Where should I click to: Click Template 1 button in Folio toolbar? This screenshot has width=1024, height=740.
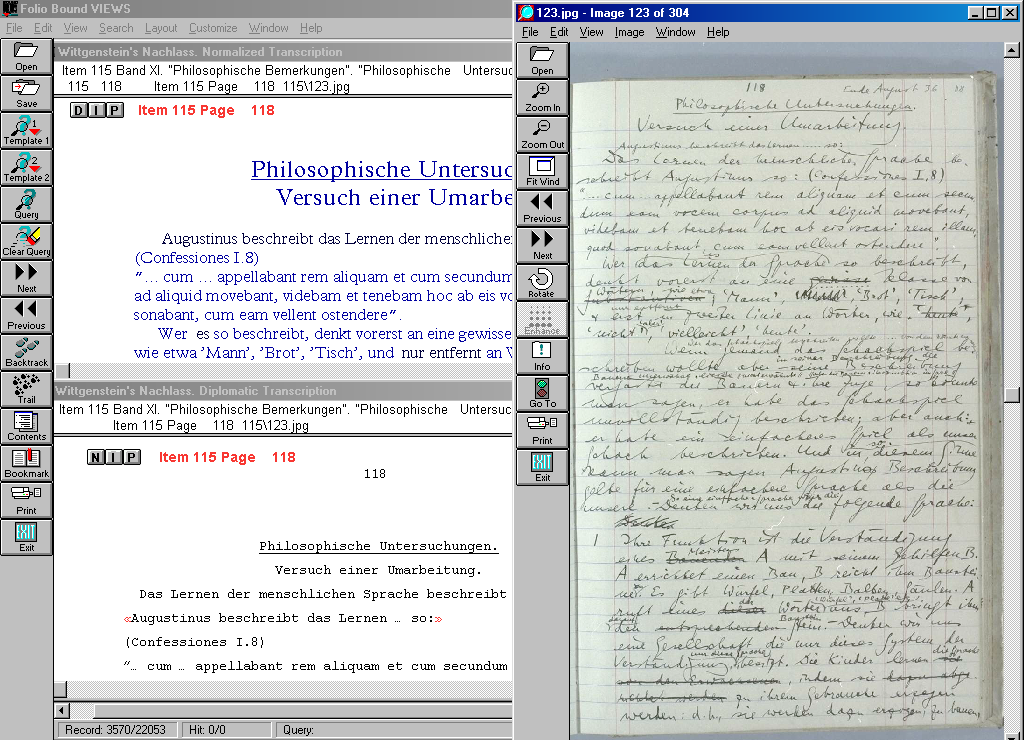(26, 129)
